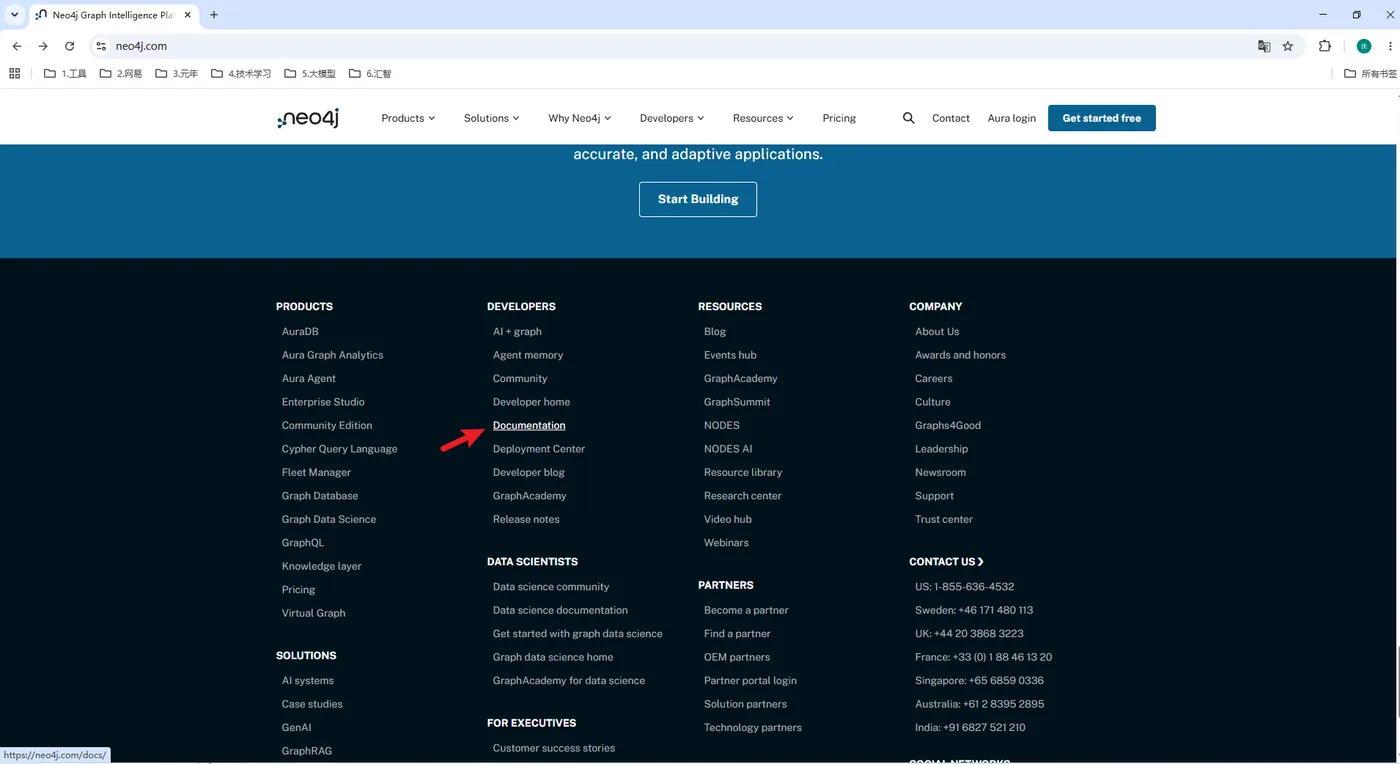
Task: Open the site search magnifier icon
Action: [x=908, y=118]
